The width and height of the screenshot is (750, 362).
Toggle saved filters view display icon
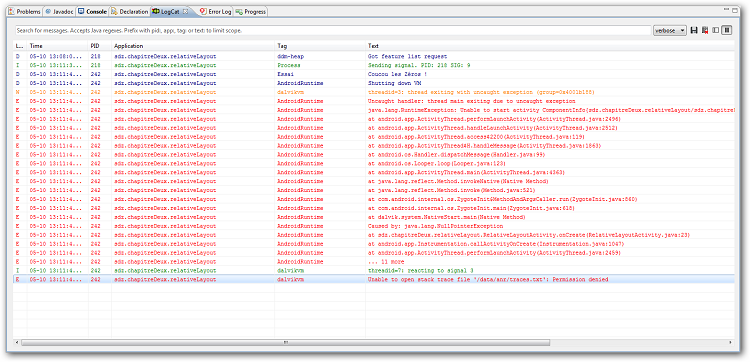point(716,31)
